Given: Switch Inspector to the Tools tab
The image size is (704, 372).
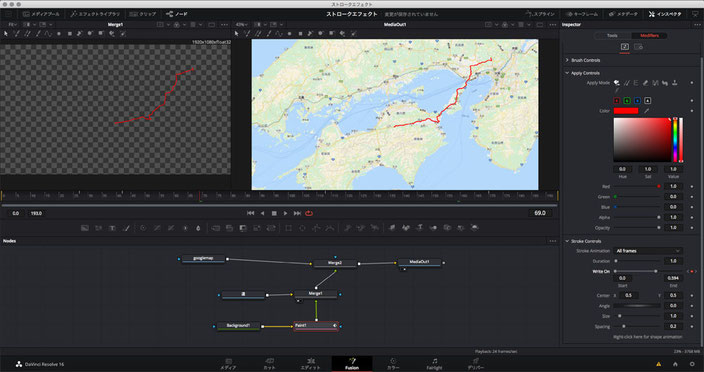Looking at the screenshot, I should pos(612,35).
